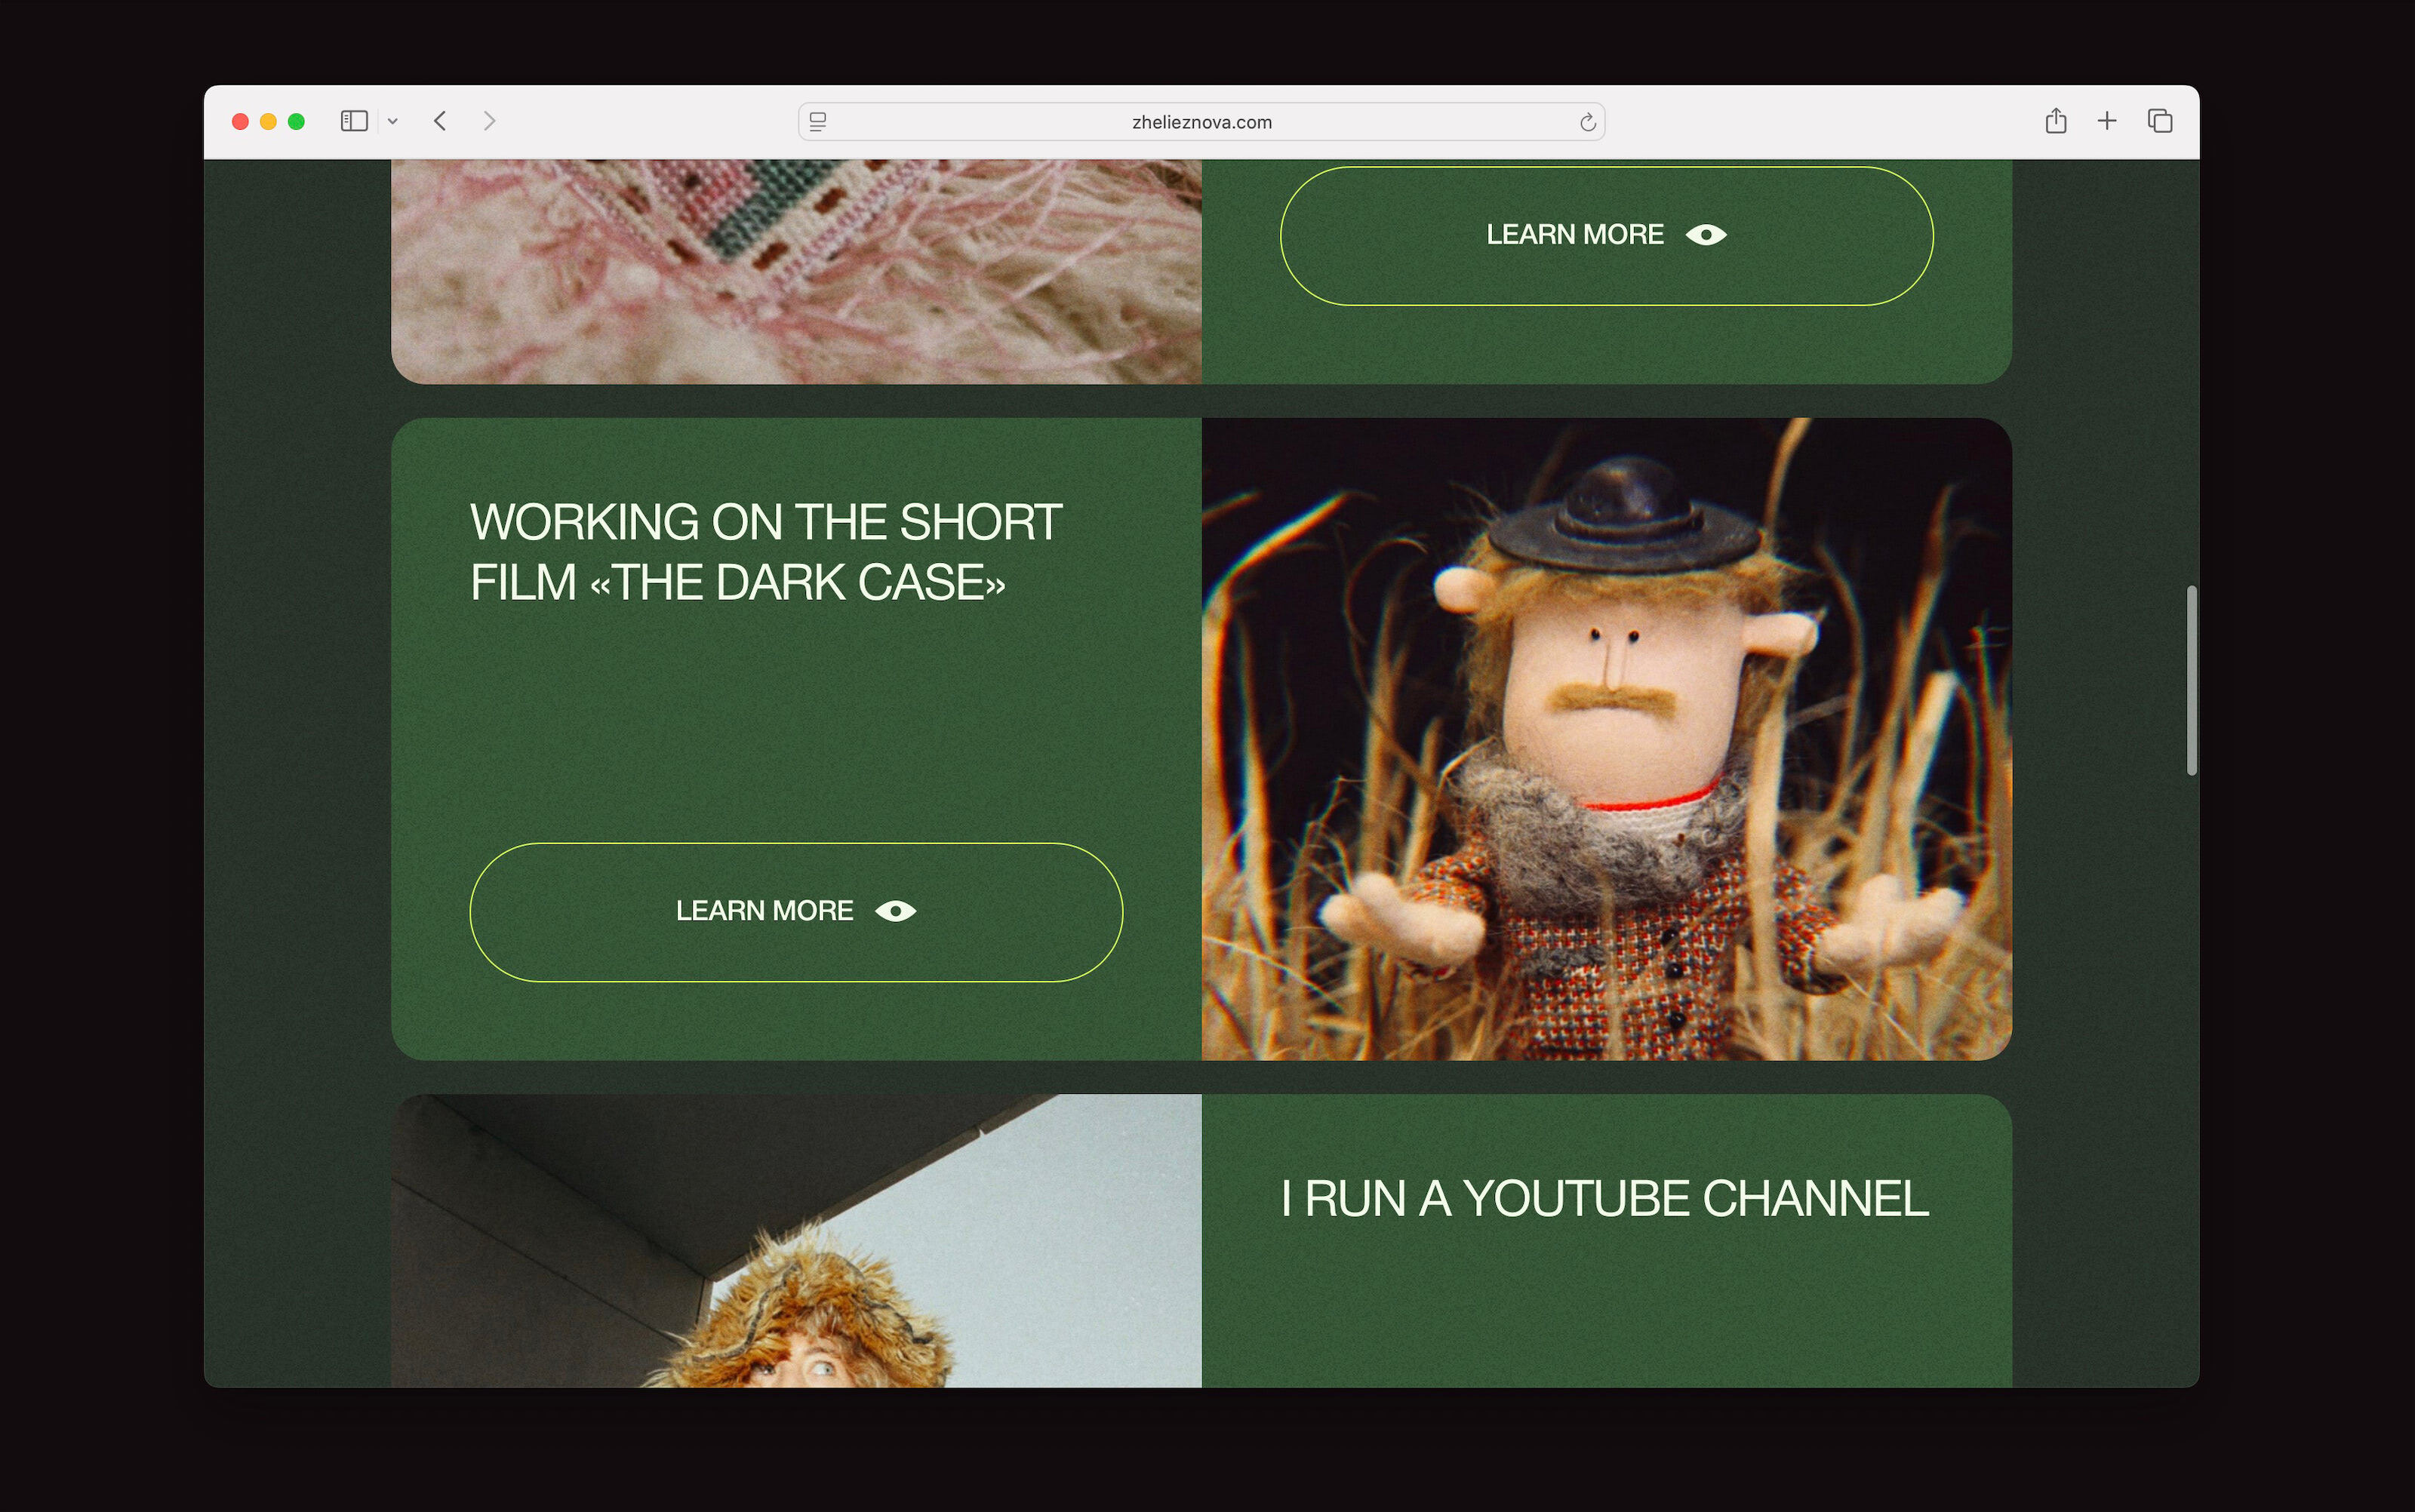
Task: Expand the sidebar options dropdown chevron
Action: pyautogui.click(x=393, y=122)
